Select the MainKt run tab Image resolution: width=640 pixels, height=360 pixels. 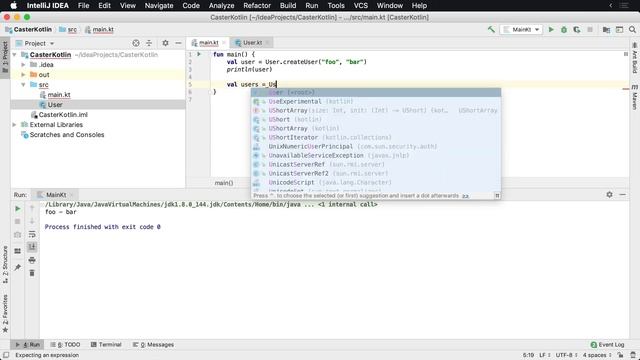(56, 195)
